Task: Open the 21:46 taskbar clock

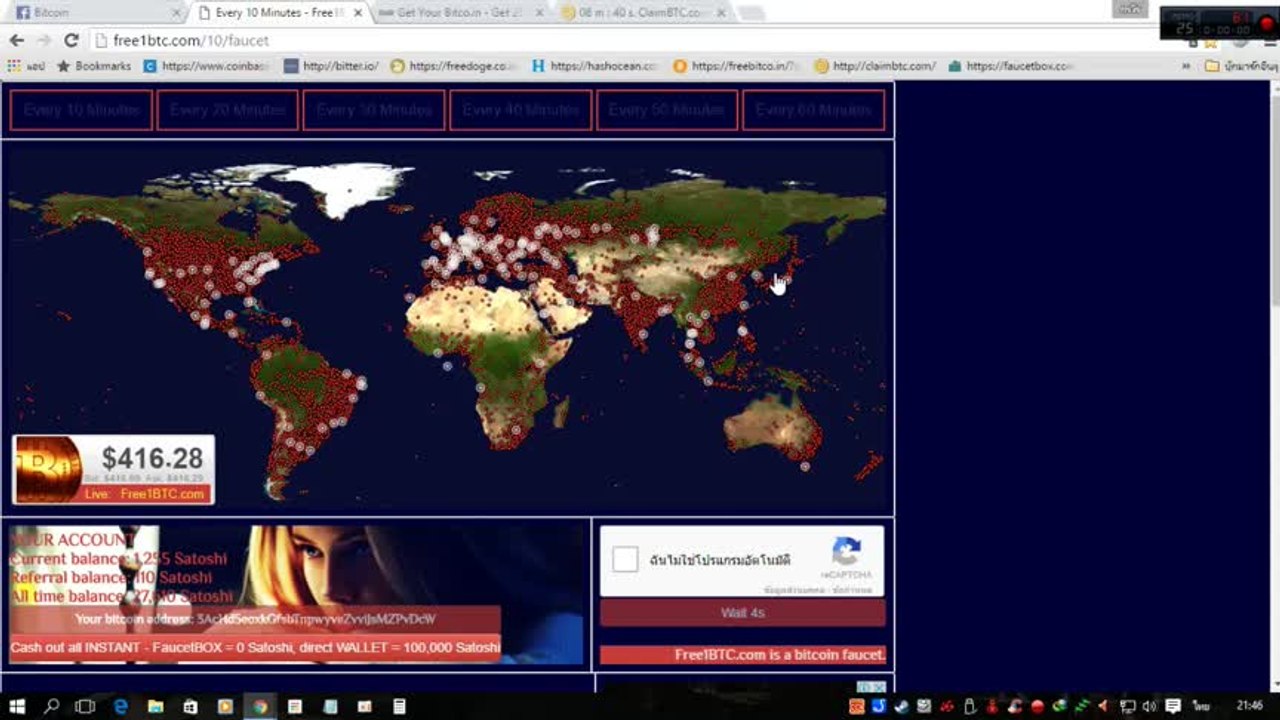Action: pyautogui.click(x=1249, y=706)
